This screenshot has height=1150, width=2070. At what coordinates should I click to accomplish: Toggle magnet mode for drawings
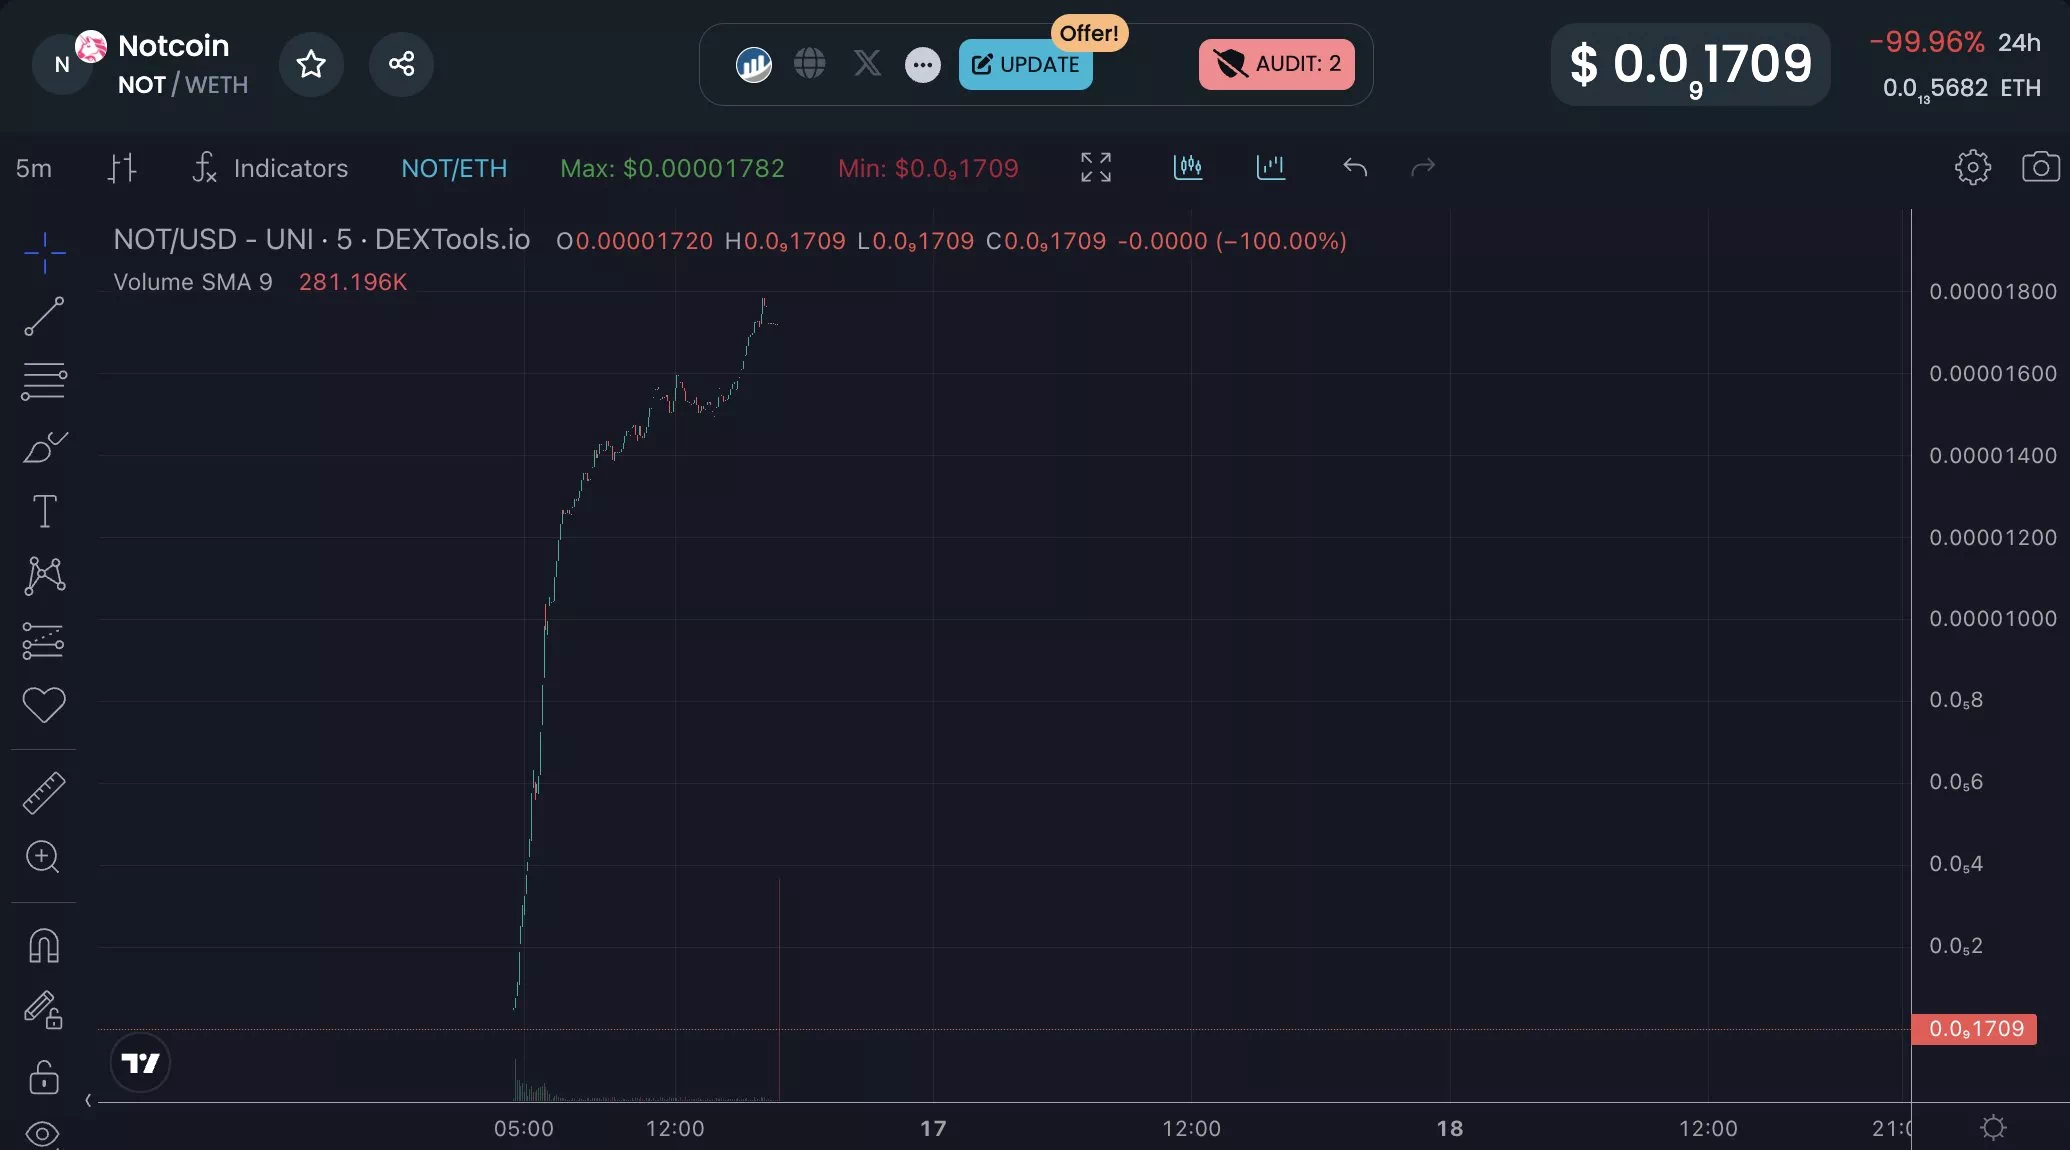44,945
